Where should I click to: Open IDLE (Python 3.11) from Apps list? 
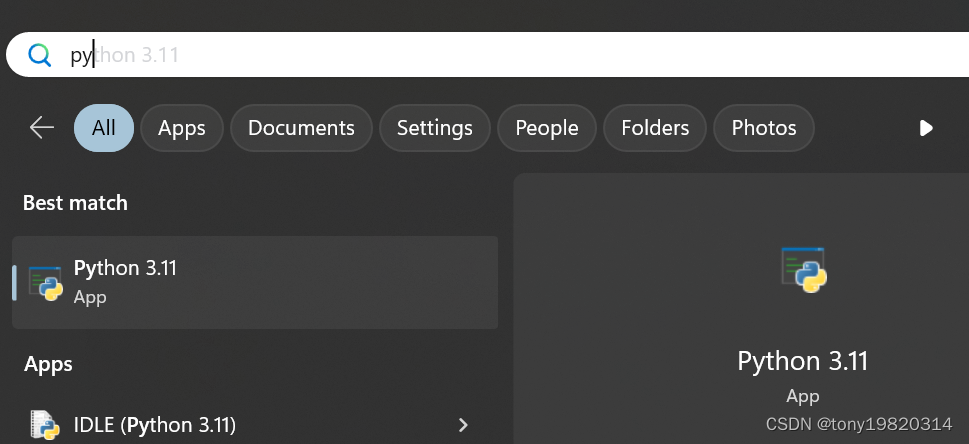point(255,425)
